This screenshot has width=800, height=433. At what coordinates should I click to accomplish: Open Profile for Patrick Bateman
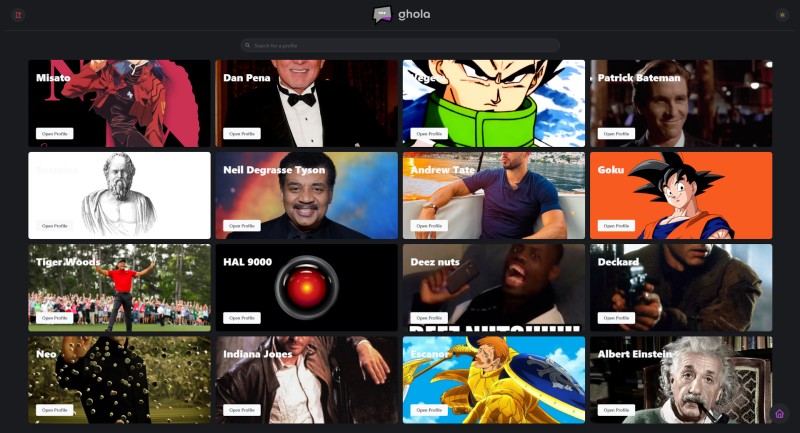coord(616,134)
